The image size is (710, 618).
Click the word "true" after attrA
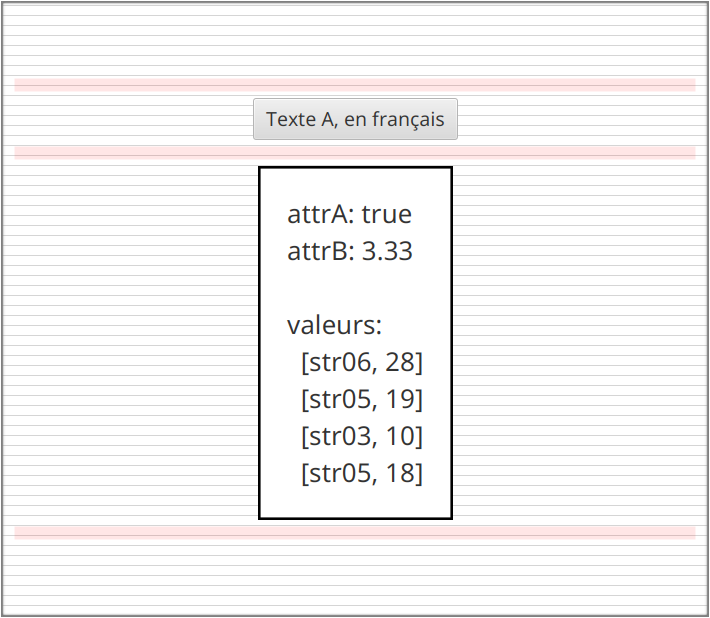tap(387, 214)
